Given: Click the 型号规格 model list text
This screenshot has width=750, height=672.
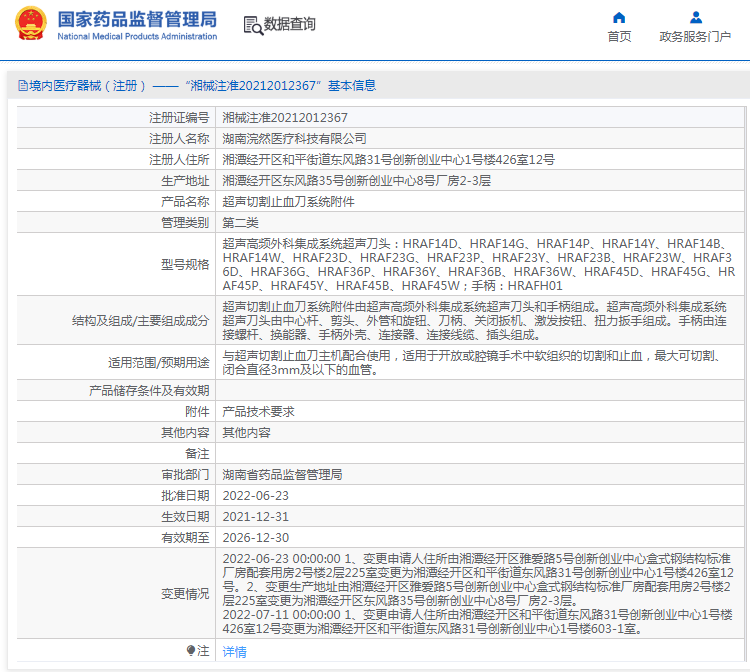Looking at the screenshot, I should 479,264.
